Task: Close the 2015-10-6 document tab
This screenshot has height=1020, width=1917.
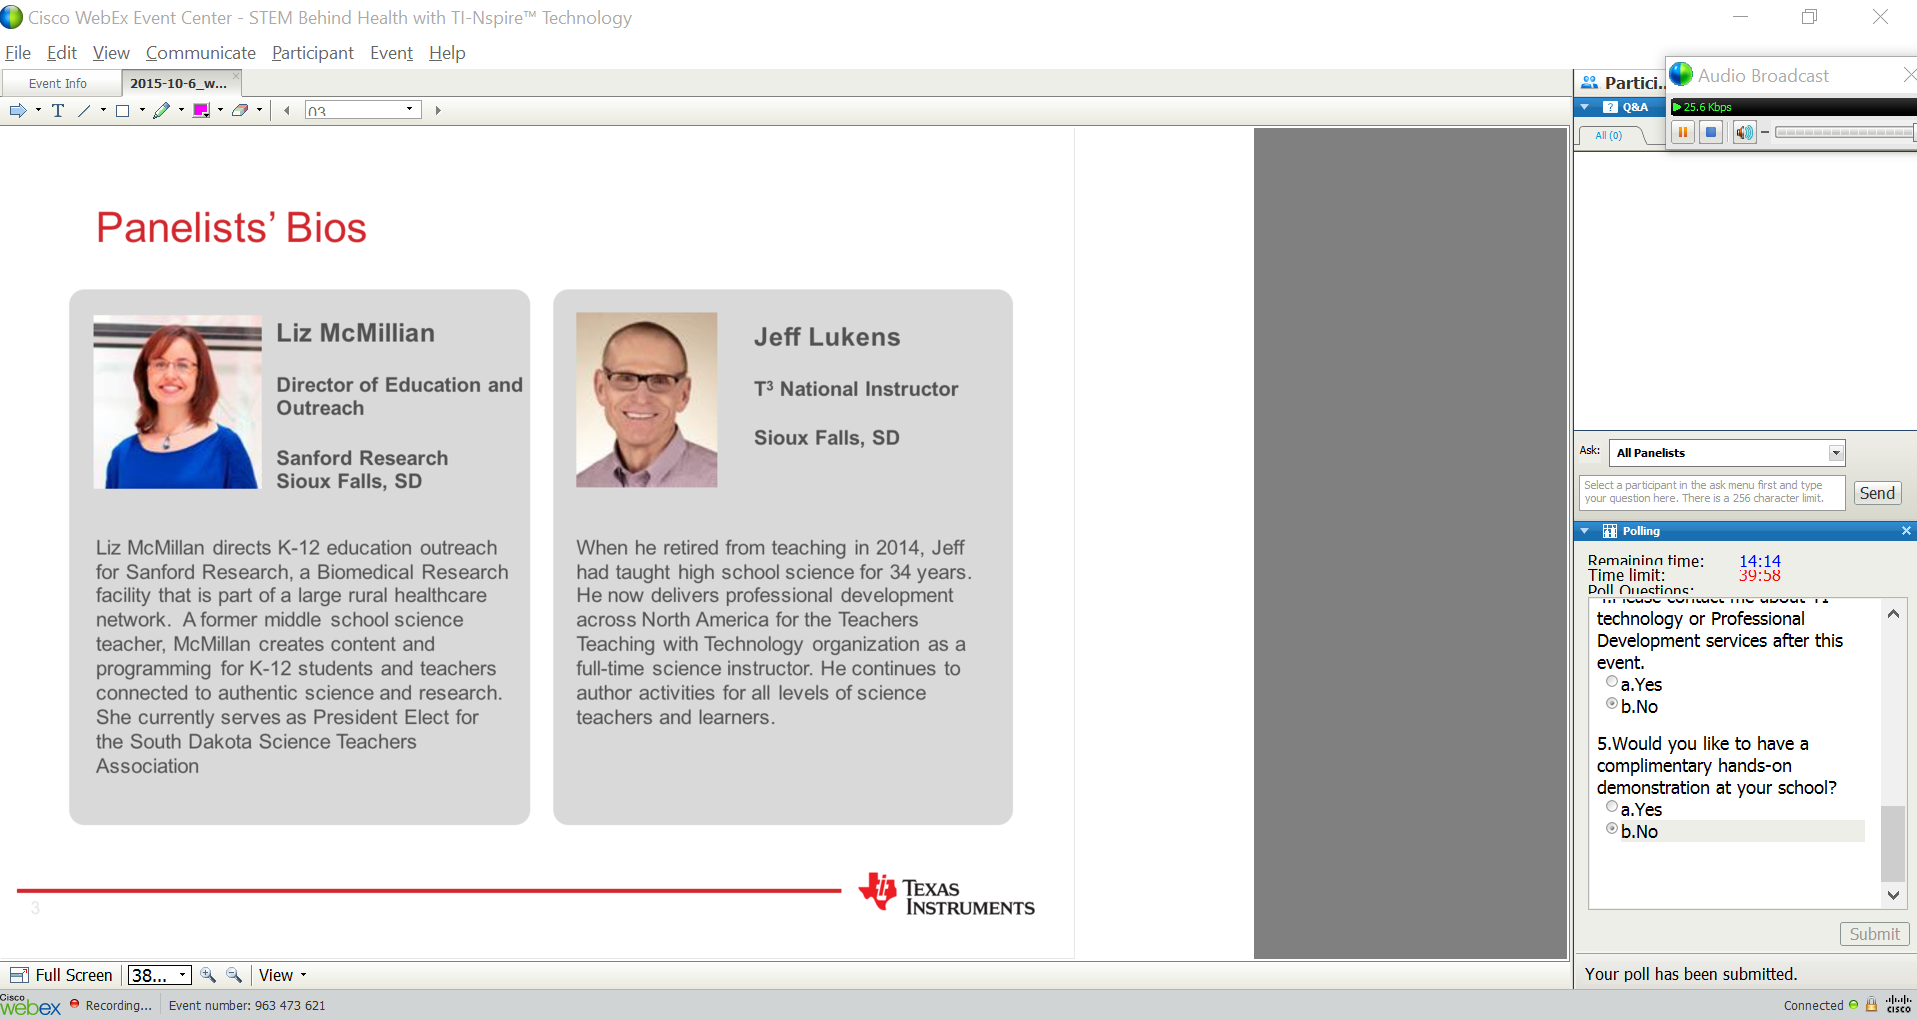Action: 236,75
